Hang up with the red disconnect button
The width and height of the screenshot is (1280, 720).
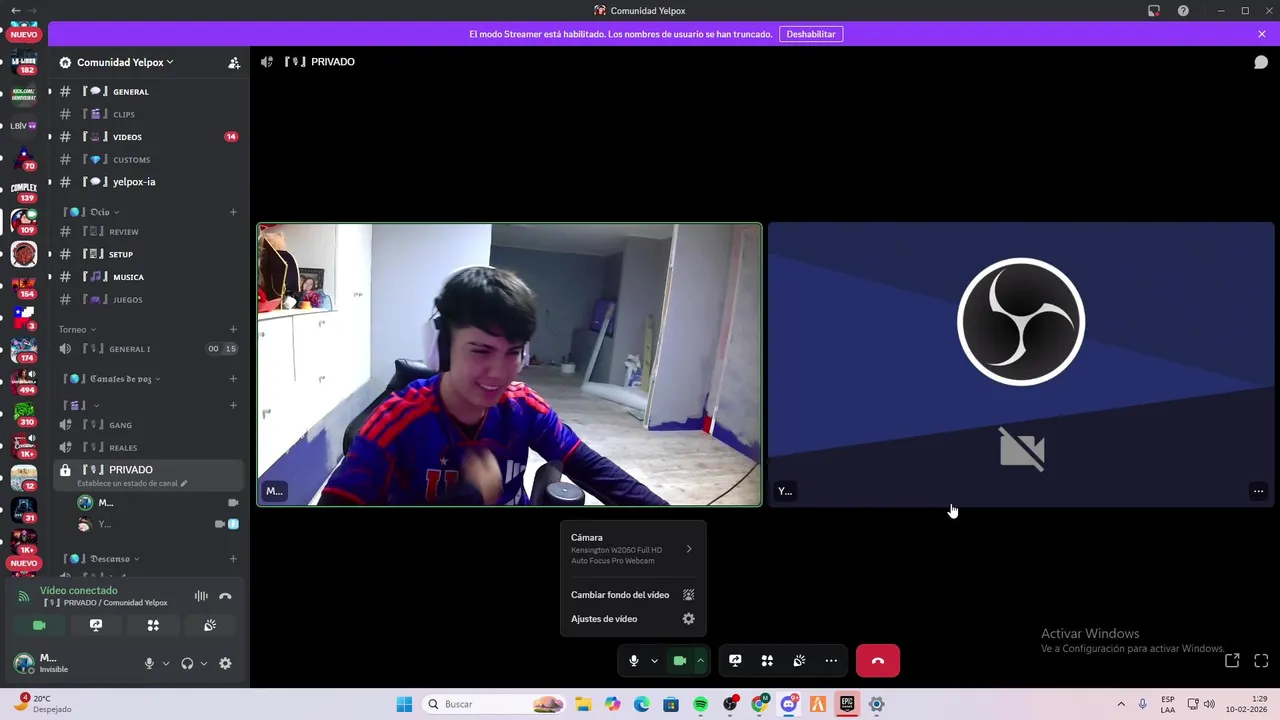[x=878, y=661]
